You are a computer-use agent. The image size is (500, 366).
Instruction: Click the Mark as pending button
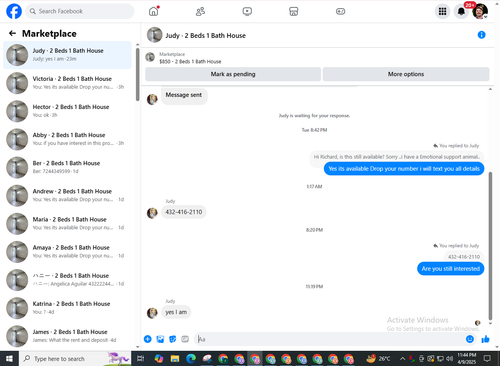(233, 74)
